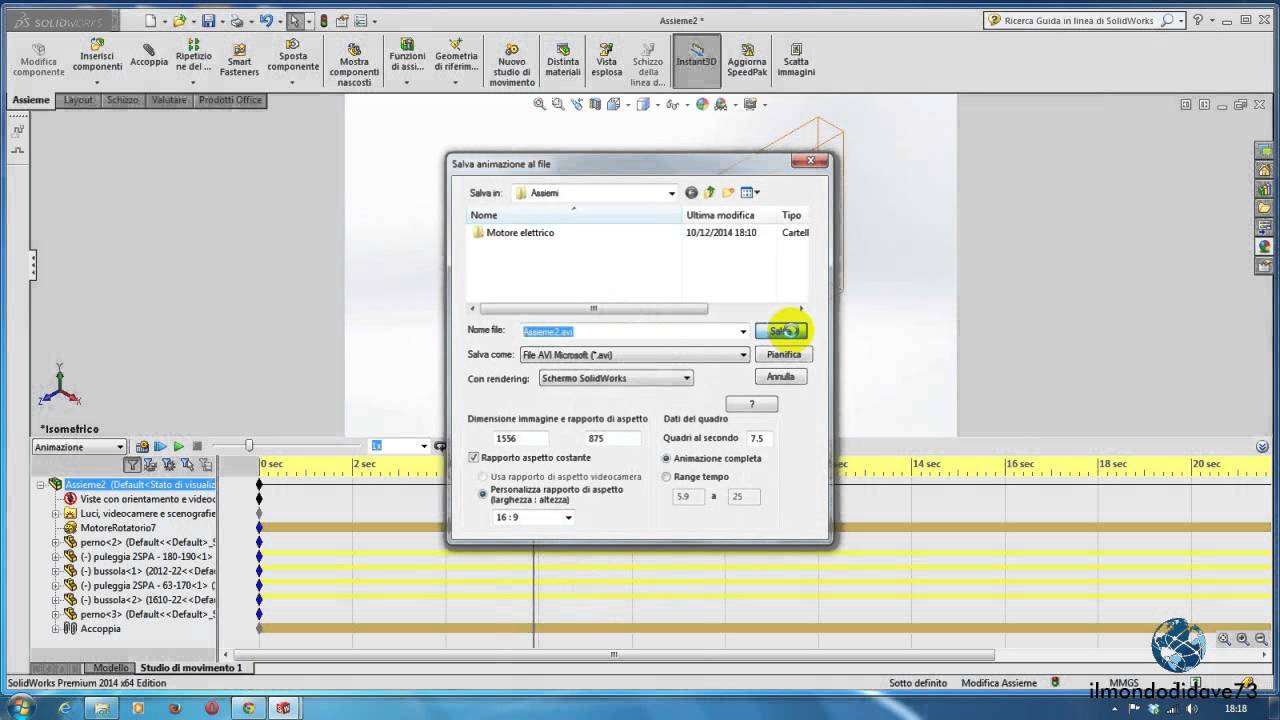Open the Motore elettrico folder entry
1280x720 pixels.
pos(512,233)
